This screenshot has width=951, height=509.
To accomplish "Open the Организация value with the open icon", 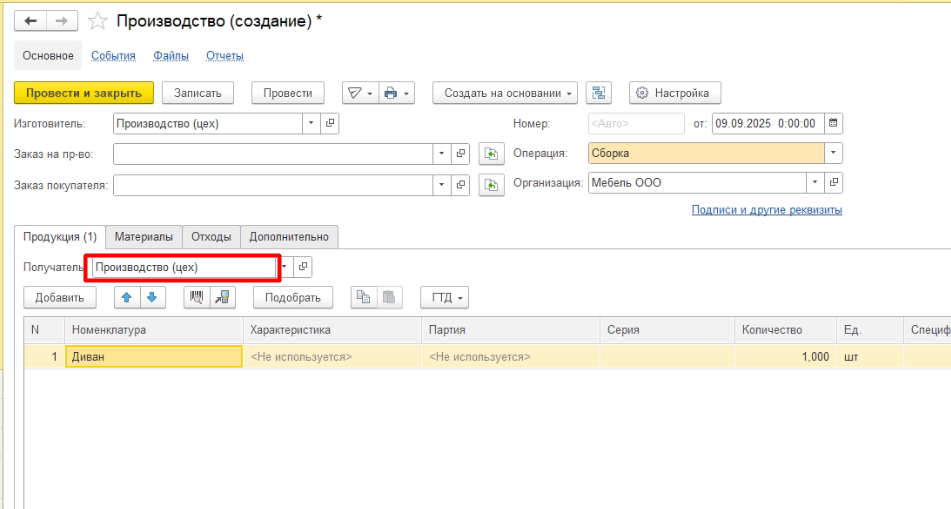I will (x=834, y=183).
